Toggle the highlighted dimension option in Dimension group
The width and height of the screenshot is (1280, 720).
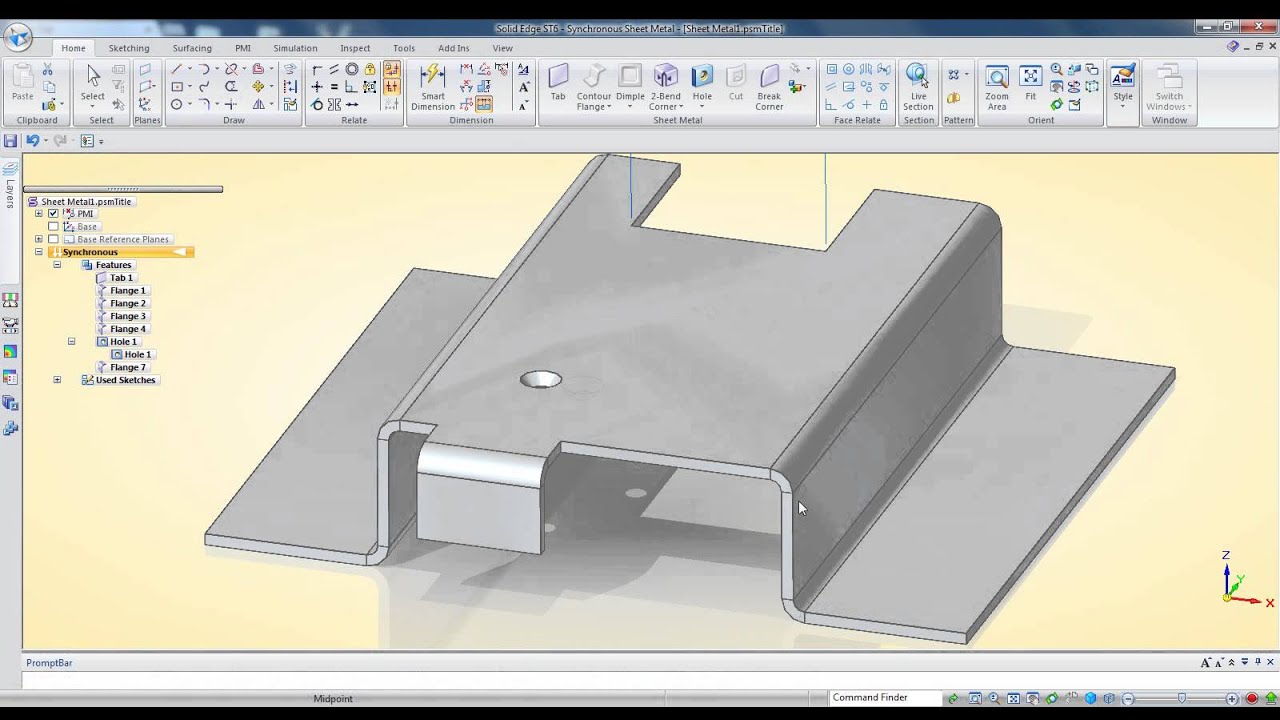(x=484, y=104)
